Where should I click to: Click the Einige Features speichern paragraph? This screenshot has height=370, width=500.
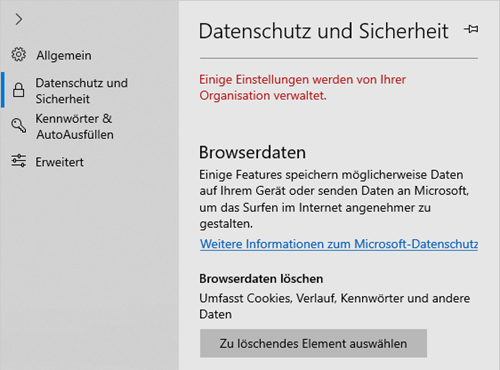tap(334, 199)
